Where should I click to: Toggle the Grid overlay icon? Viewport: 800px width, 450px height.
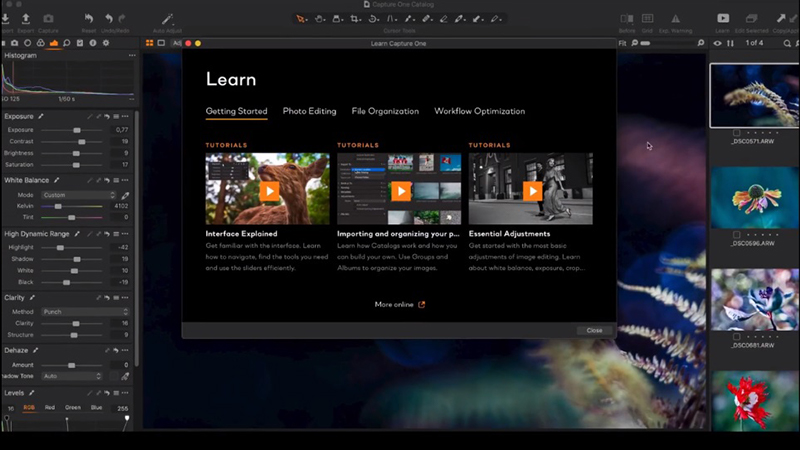point(647,18)
